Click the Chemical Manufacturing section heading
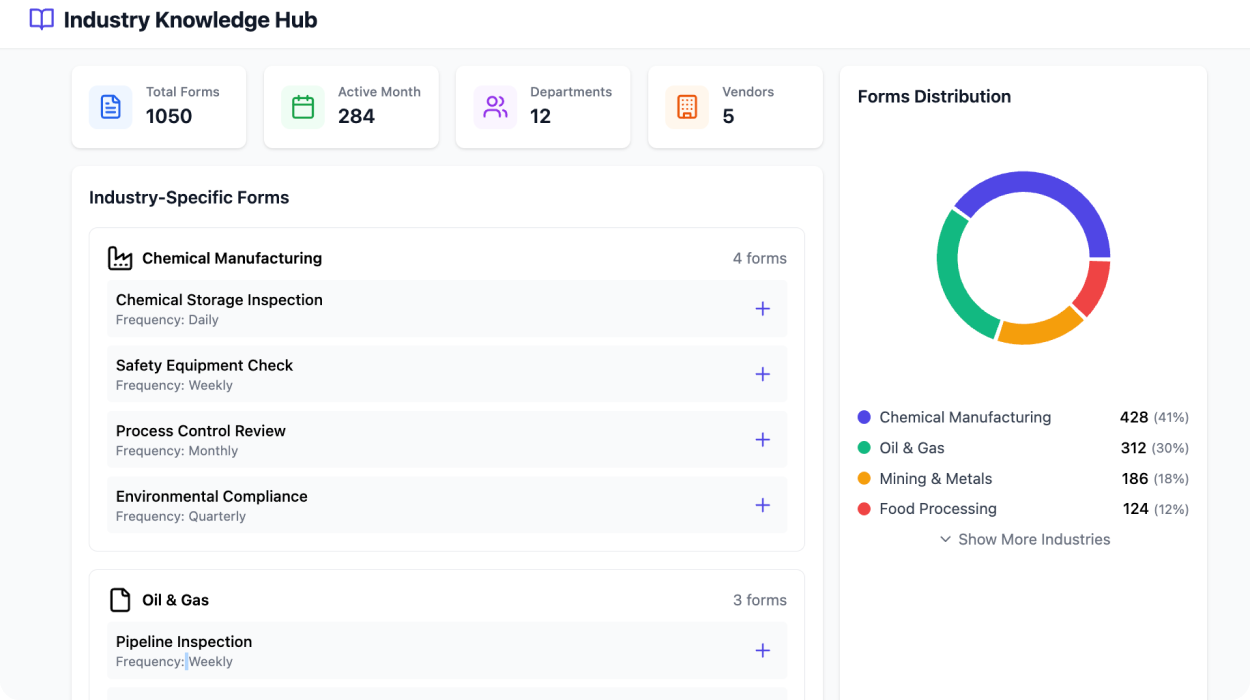This screenshot has width=1250, height=700. (232, 258)
